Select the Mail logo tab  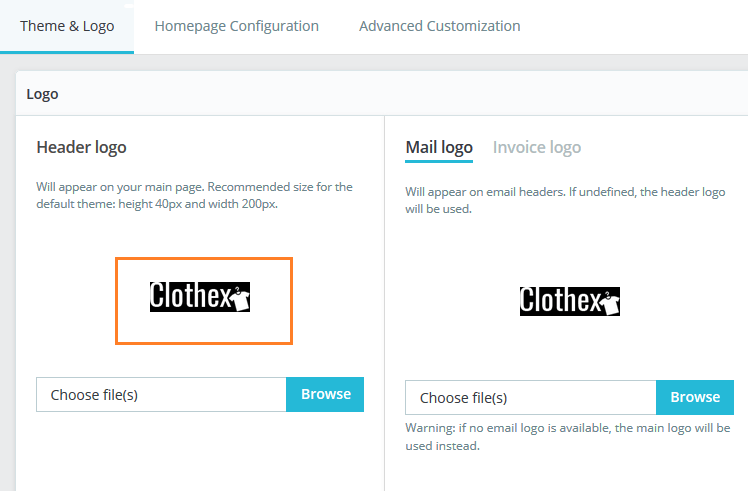pos(438,148)
